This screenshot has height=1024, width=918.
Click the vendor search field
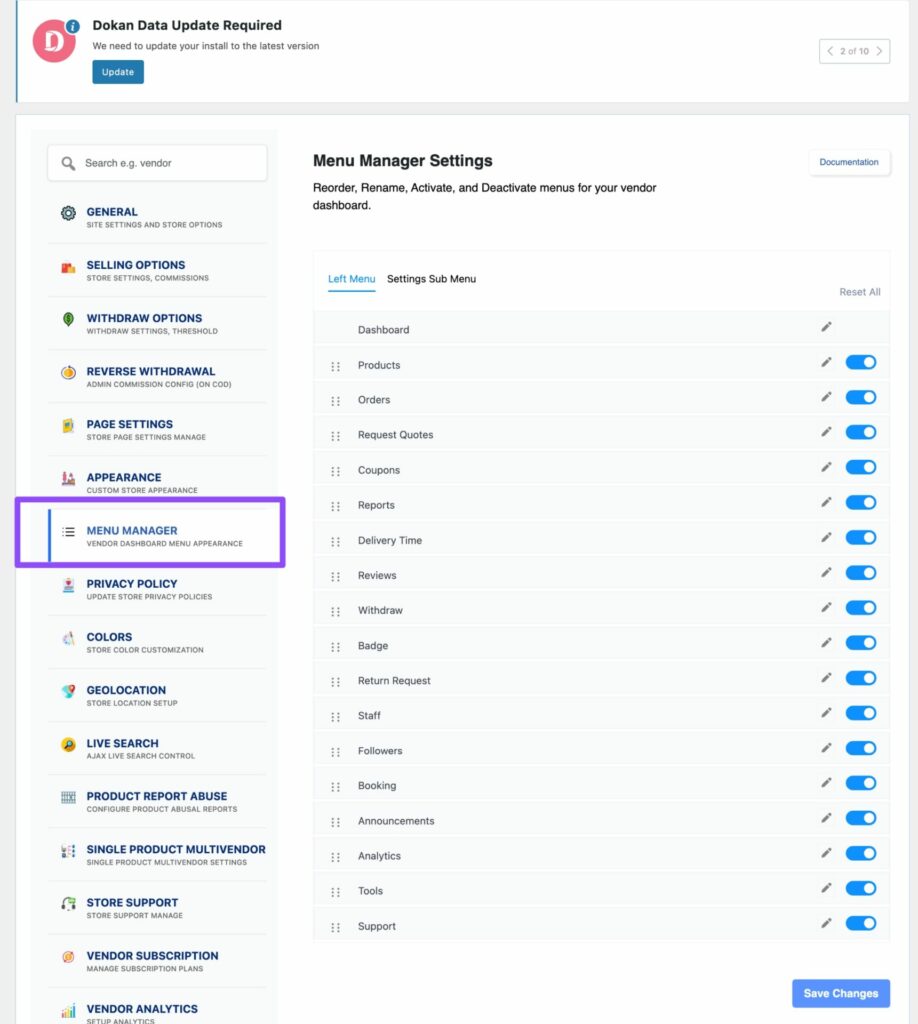[x=156, y=162]
